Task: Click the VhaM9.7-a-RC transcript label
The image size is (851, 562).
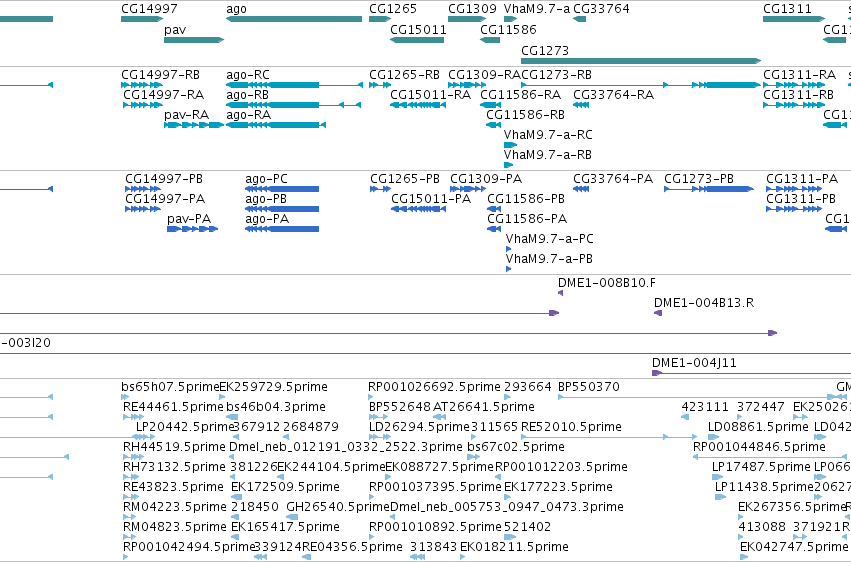Action: pyautogui.click(x=548, y=135)
